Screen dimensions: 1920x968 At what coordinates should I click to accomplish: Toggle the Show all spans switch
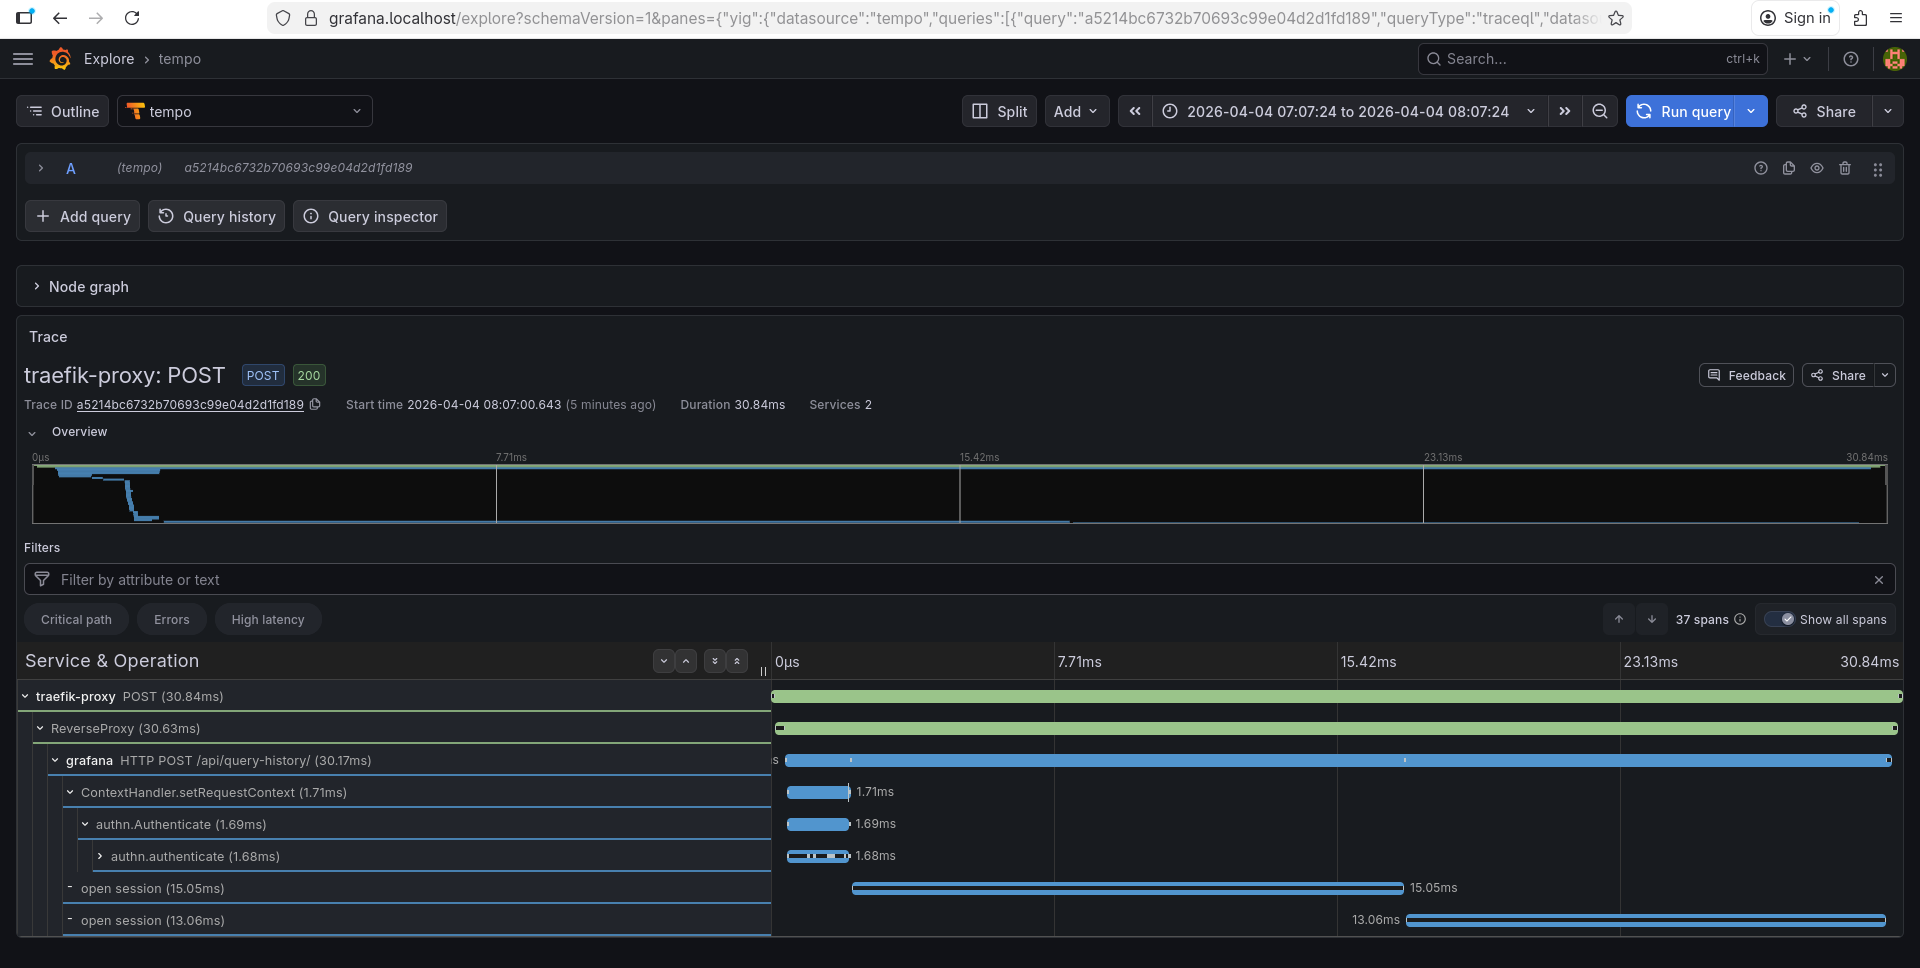pos(1780,619)
